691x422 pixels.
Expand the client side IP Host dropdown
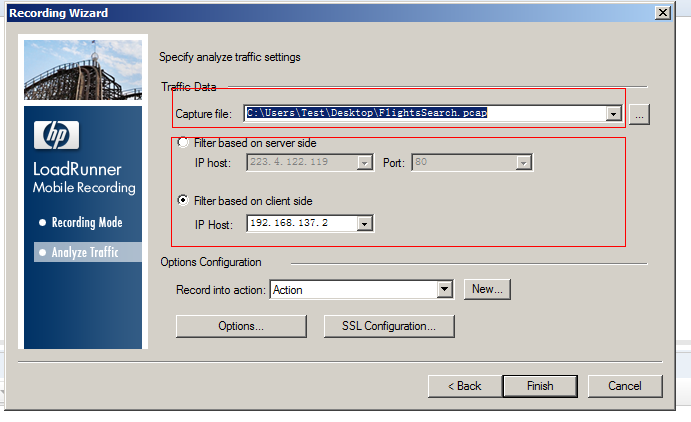click(364, 224)
